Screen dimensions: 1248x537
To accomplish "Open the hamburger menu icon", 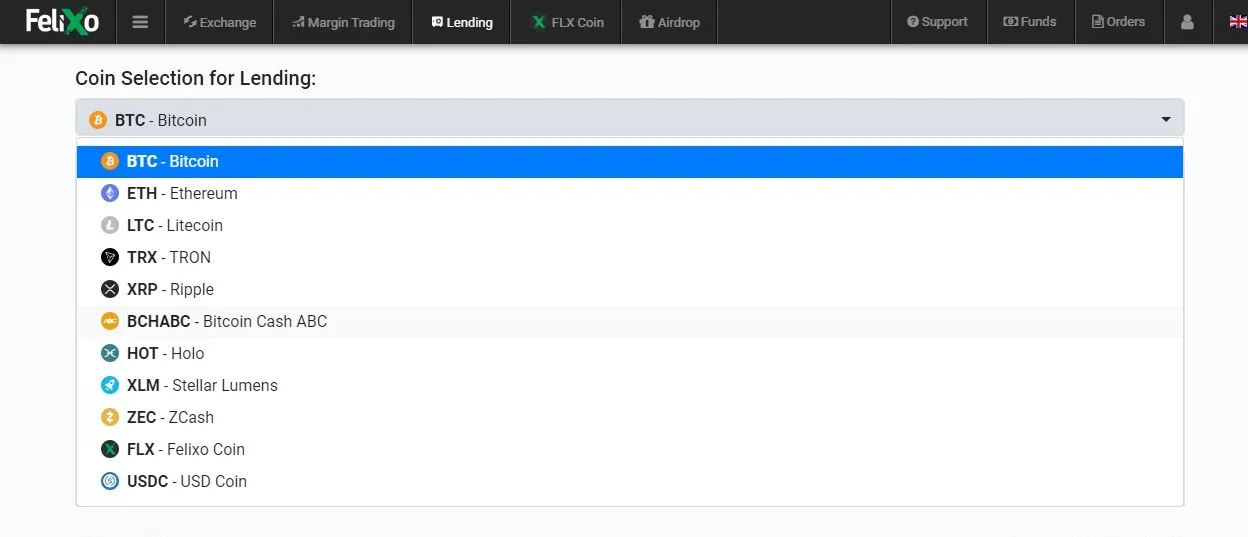I will pos(140,22).
